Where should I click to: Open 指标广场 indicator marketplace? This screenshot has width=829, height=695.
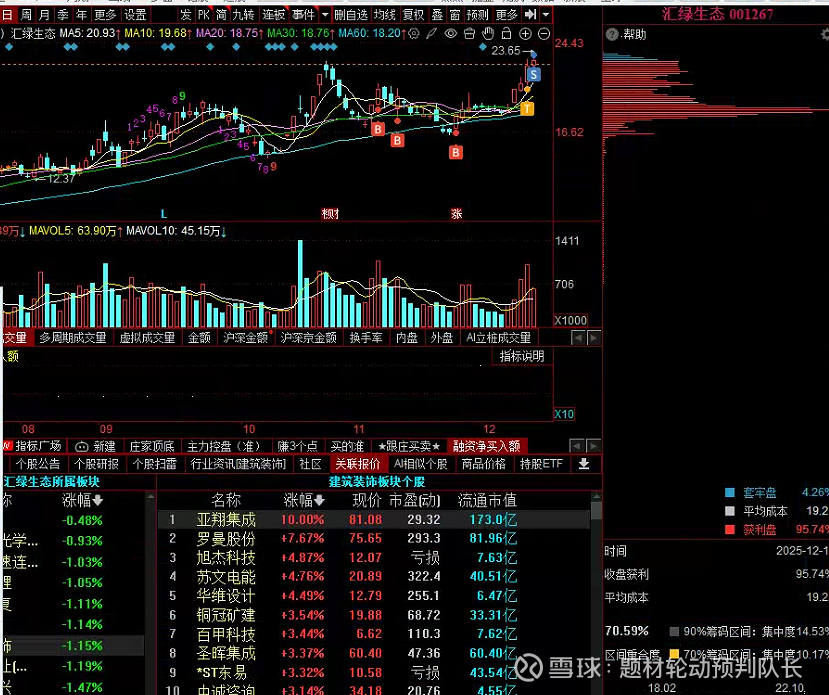pos(38,446)
